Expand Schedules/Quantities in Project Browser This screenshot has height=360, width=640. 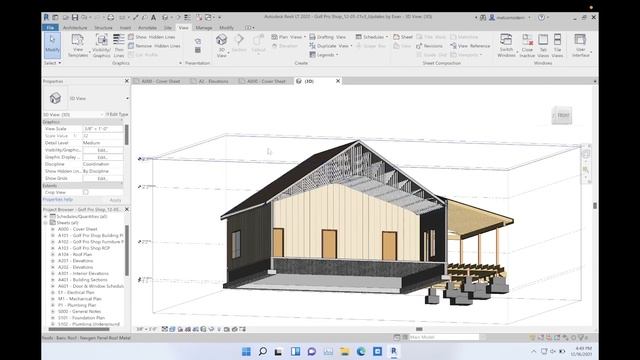point(46,217)
